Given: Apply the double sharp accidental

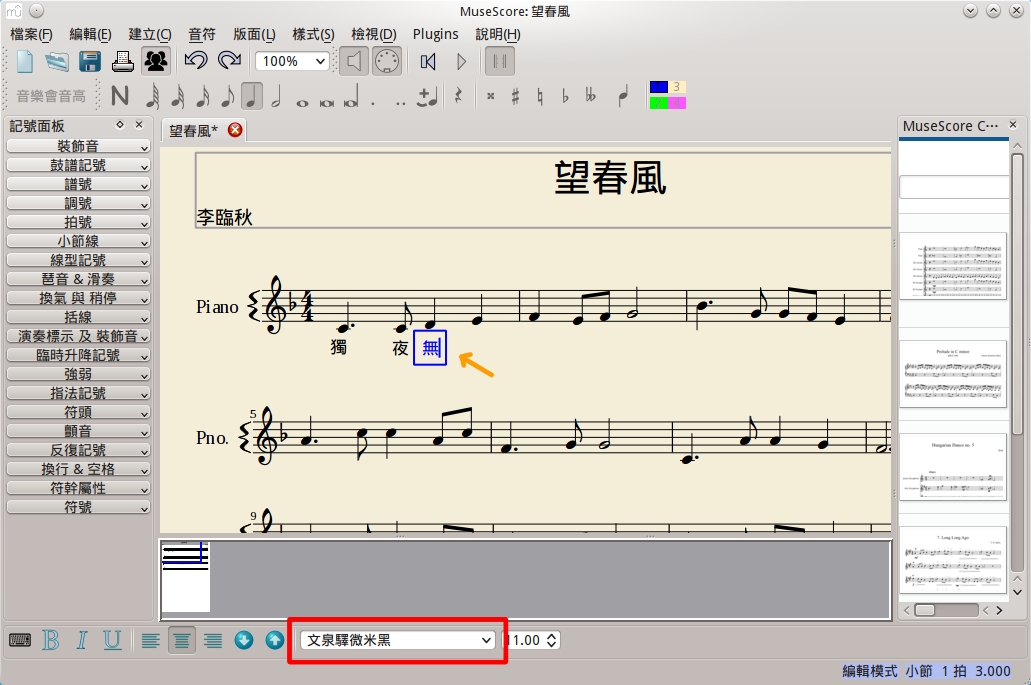Looking at the screenshot, I should click(x=491, y=97).
